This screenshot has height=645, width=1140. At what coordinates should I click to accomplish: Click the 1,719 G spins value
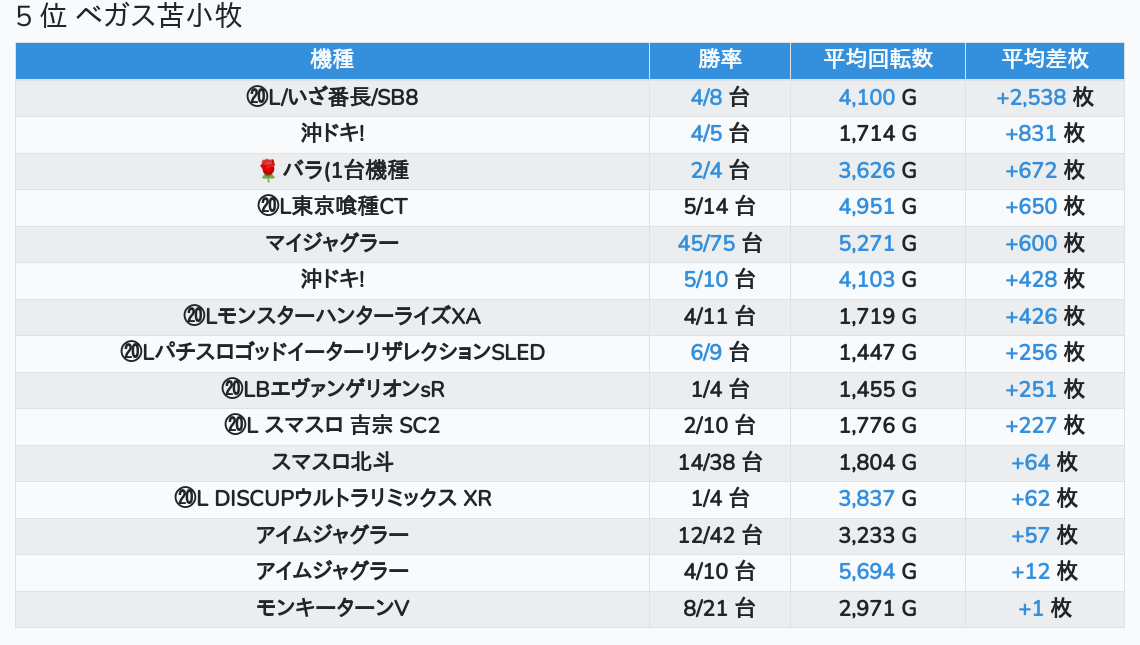pos(878,316)
